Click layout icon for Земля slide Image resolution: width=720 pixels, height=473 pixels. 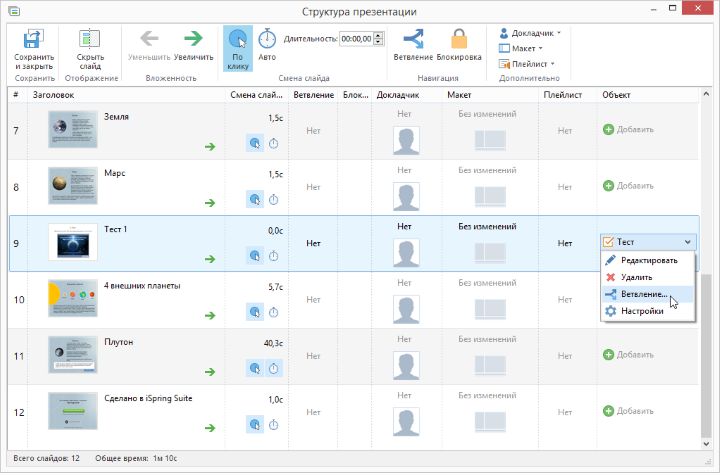coord(490,140)
